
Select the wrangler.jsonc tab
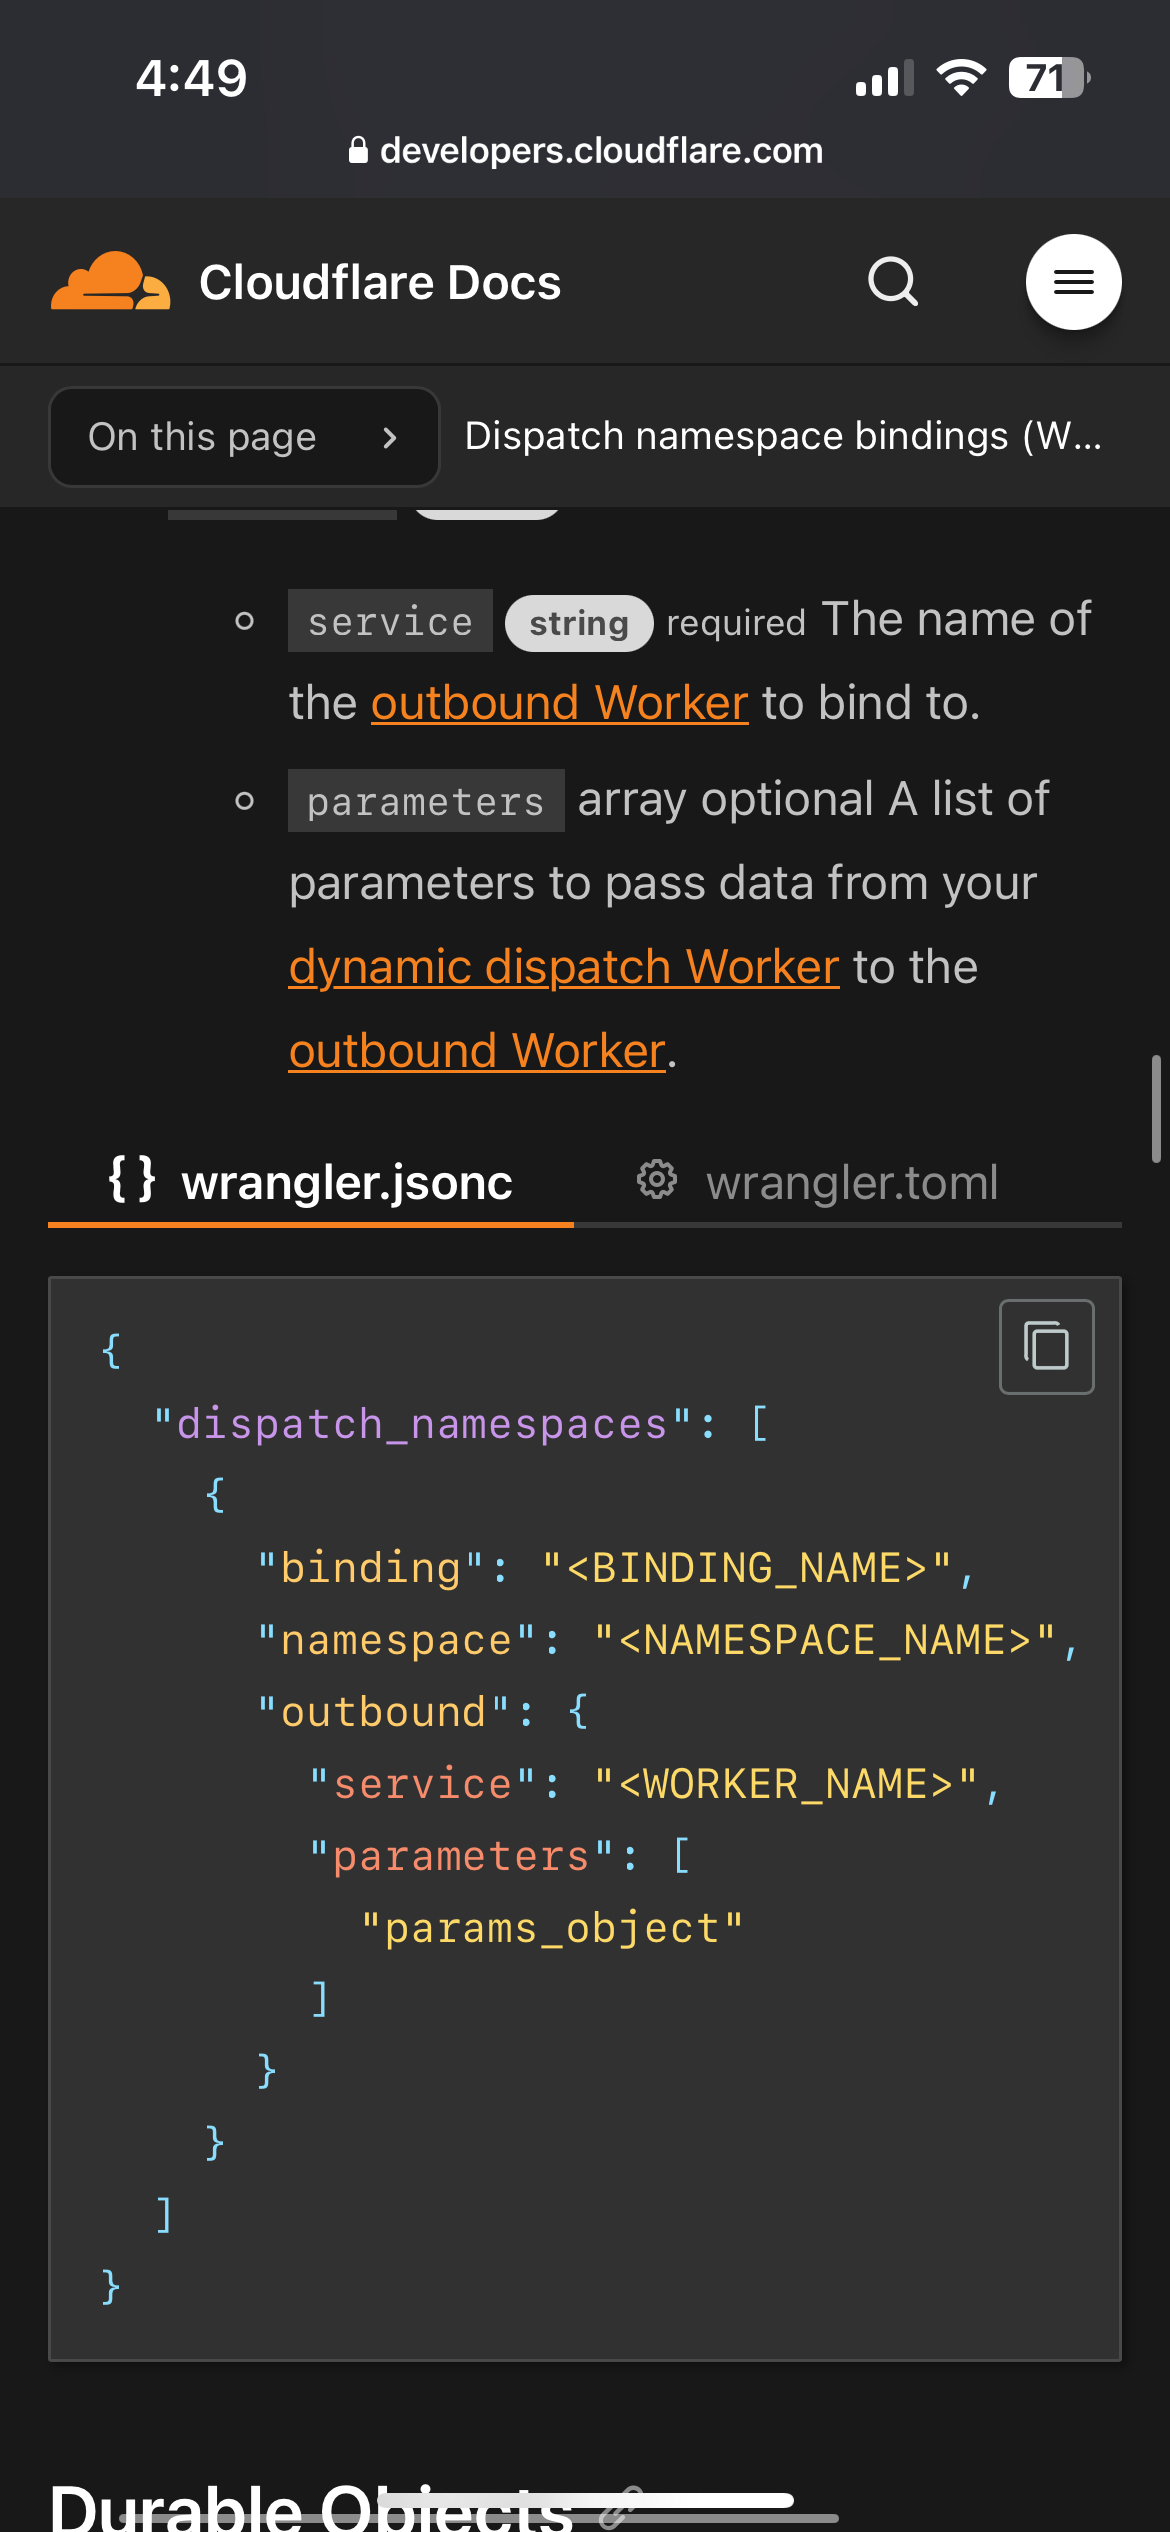(x=346, y=1183)
